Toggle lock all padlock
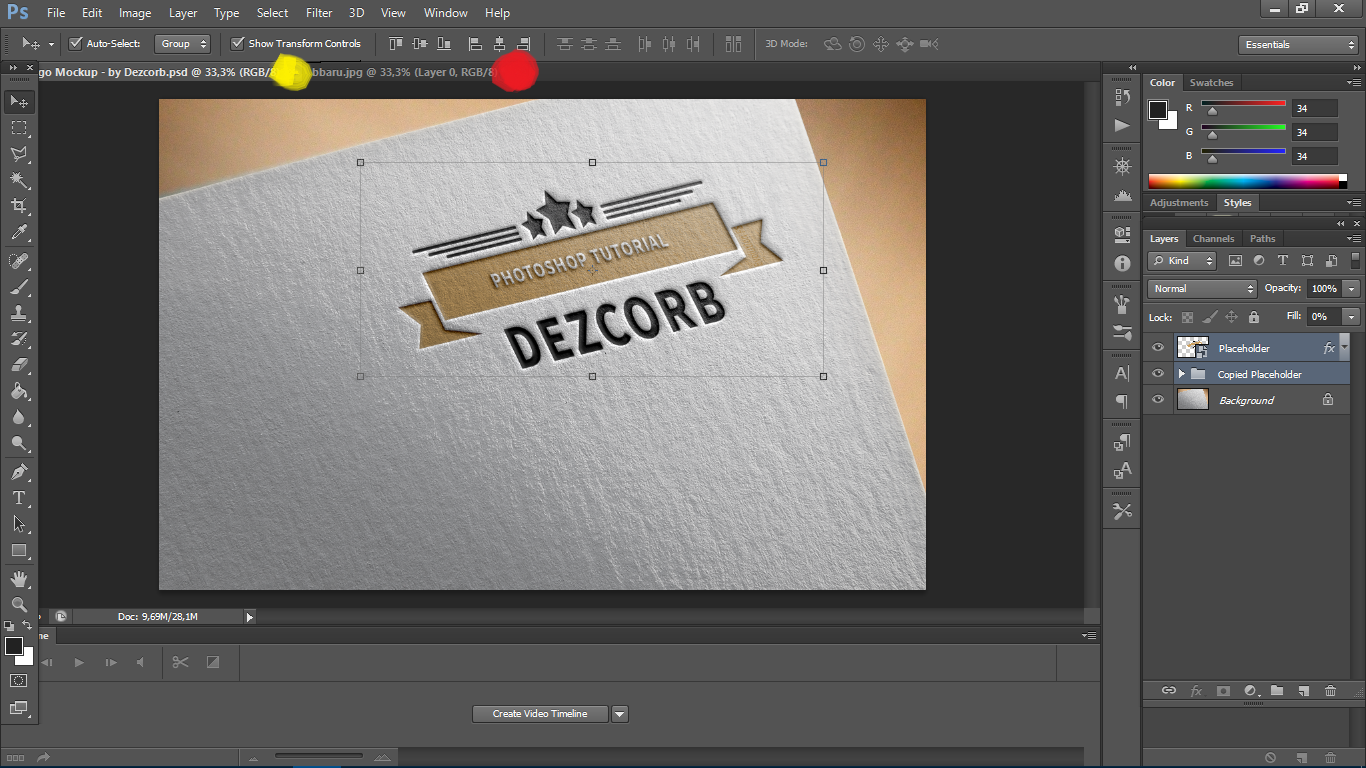This screenshot has height=768, width=1366. pyautogui.click(x=1253, y=317)
